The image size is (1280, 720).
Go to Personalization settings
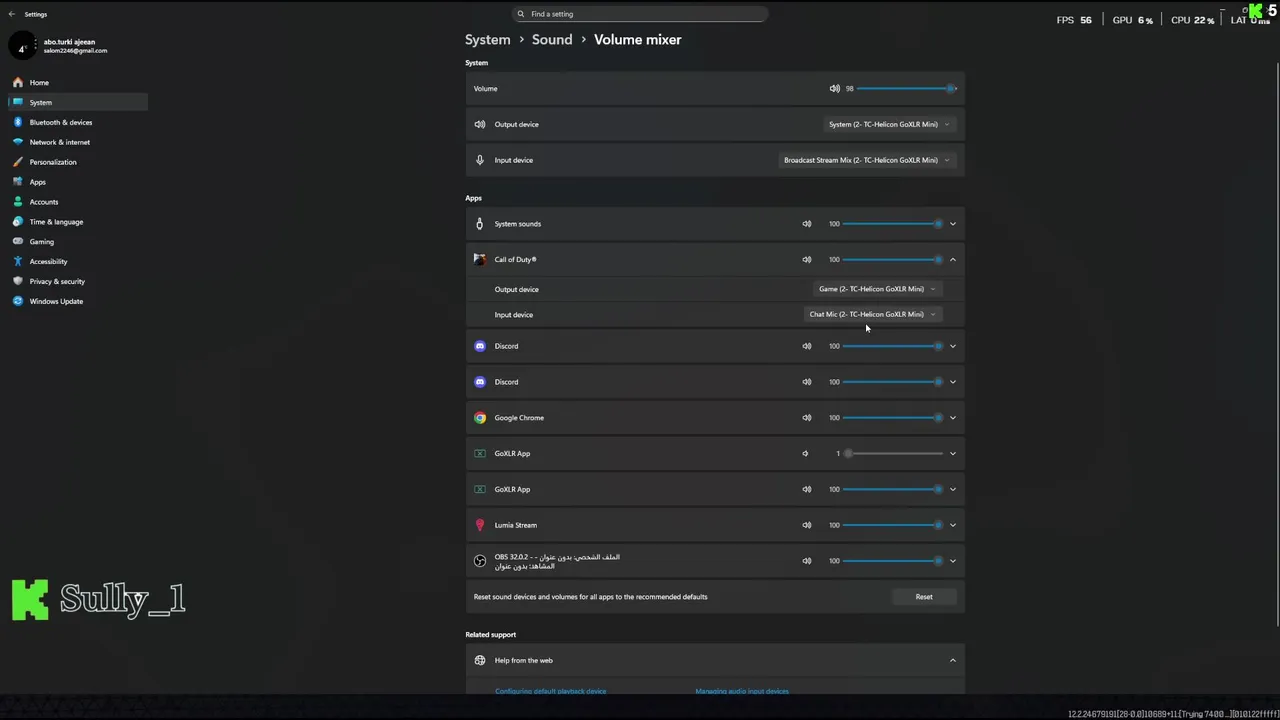coord(52,162)
